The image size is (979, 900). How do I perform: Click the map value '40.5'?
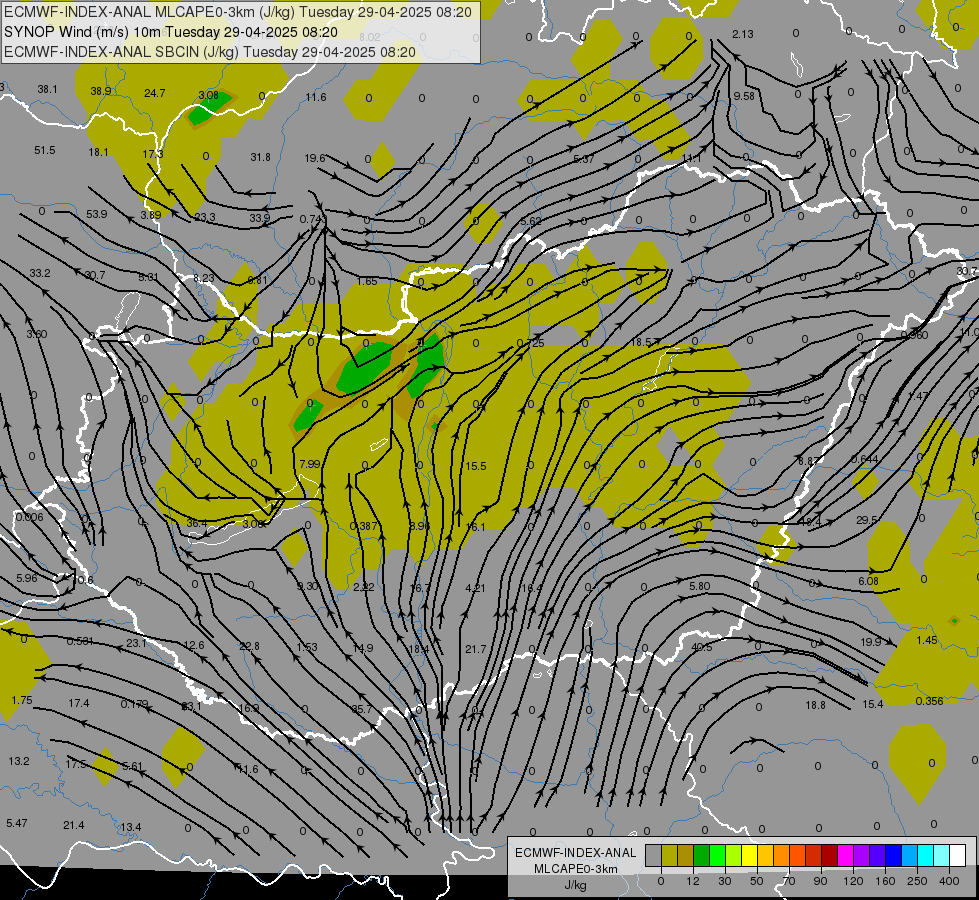[702, 647]
